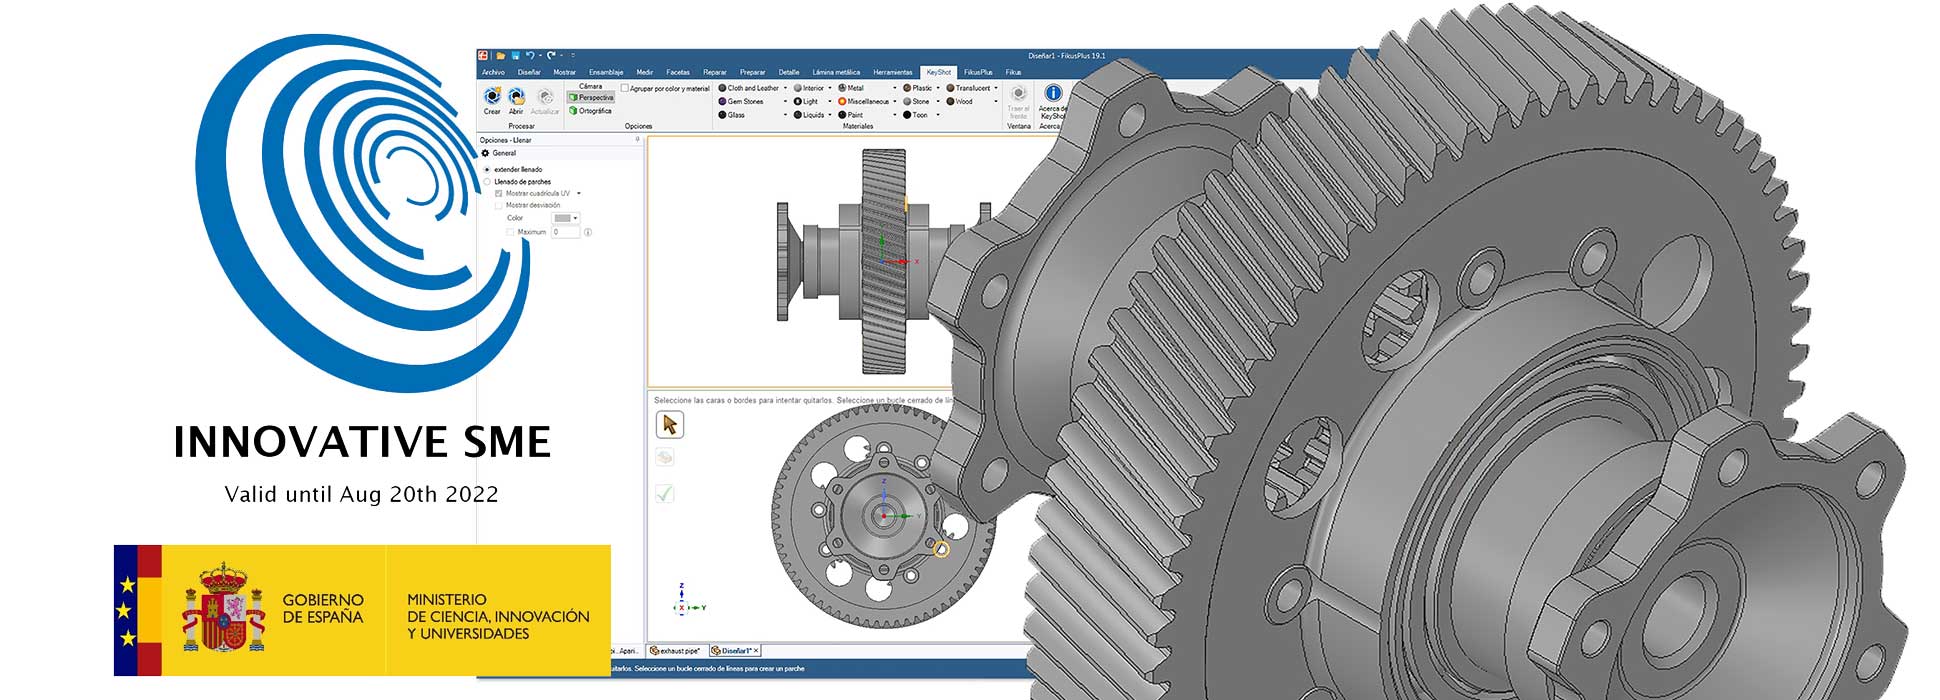Pick the Glass material
The width and height of the screenshot is (1940, 700).
[733, 115]
